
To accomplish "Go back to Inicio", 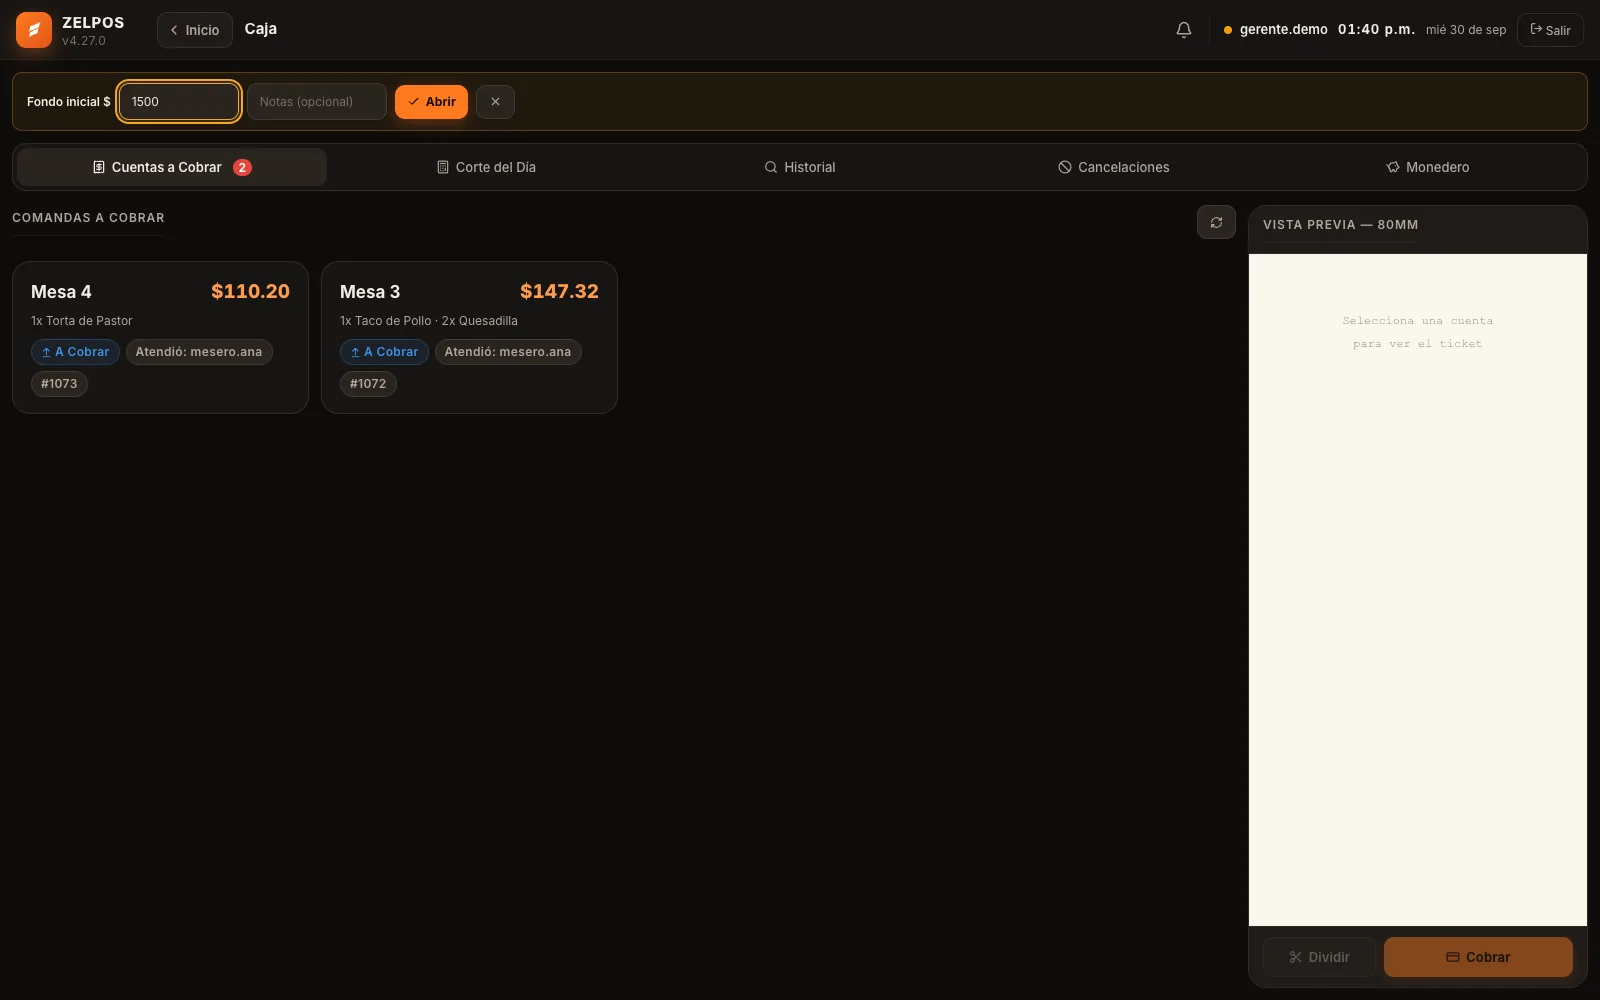I will point(195,30).
